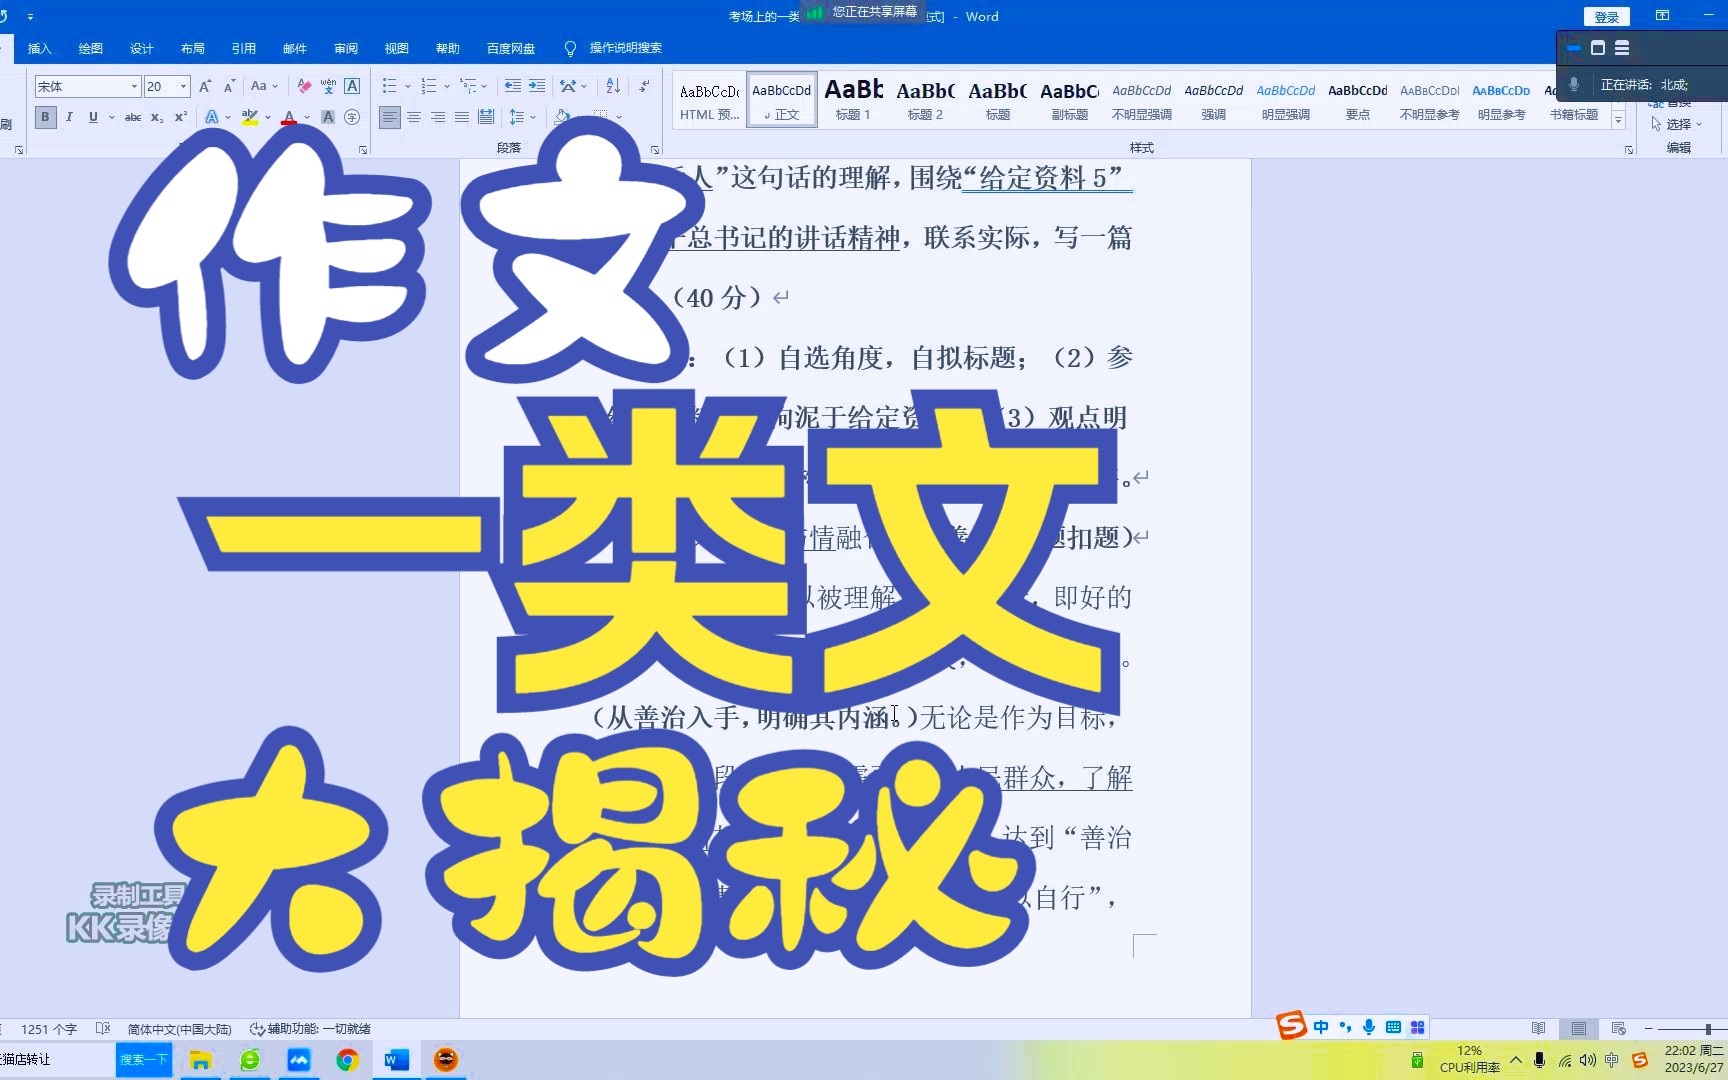Screen dimensions: 1728x1080
Task: Open the 设计 ribbon tab
Action: click(141, 48)
